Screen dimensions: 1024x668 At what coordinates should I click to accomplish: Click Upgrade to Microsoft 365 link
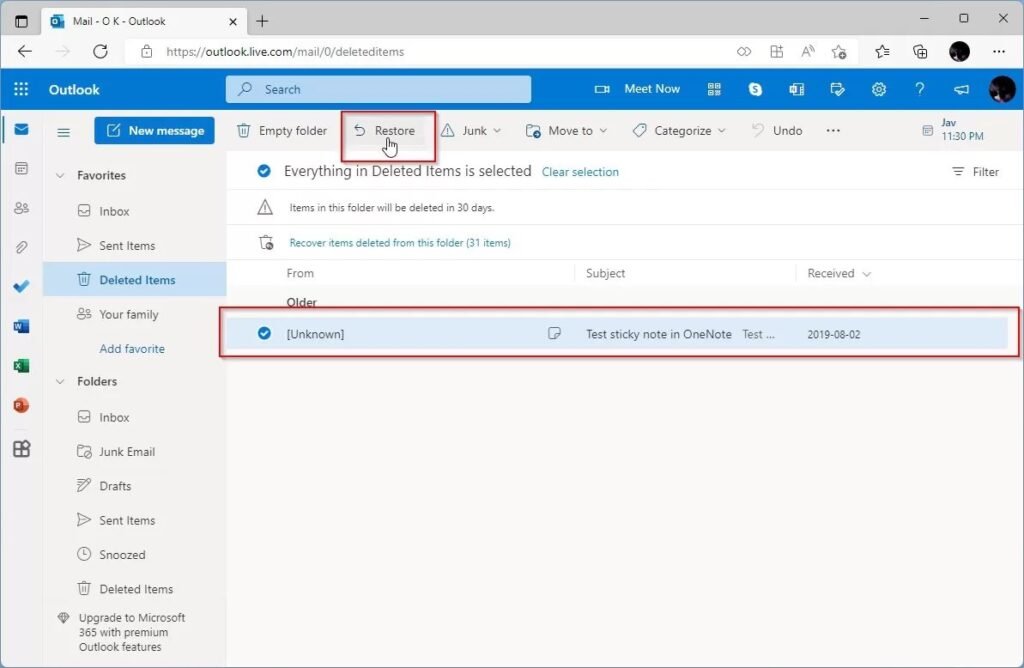click(132, 632)
